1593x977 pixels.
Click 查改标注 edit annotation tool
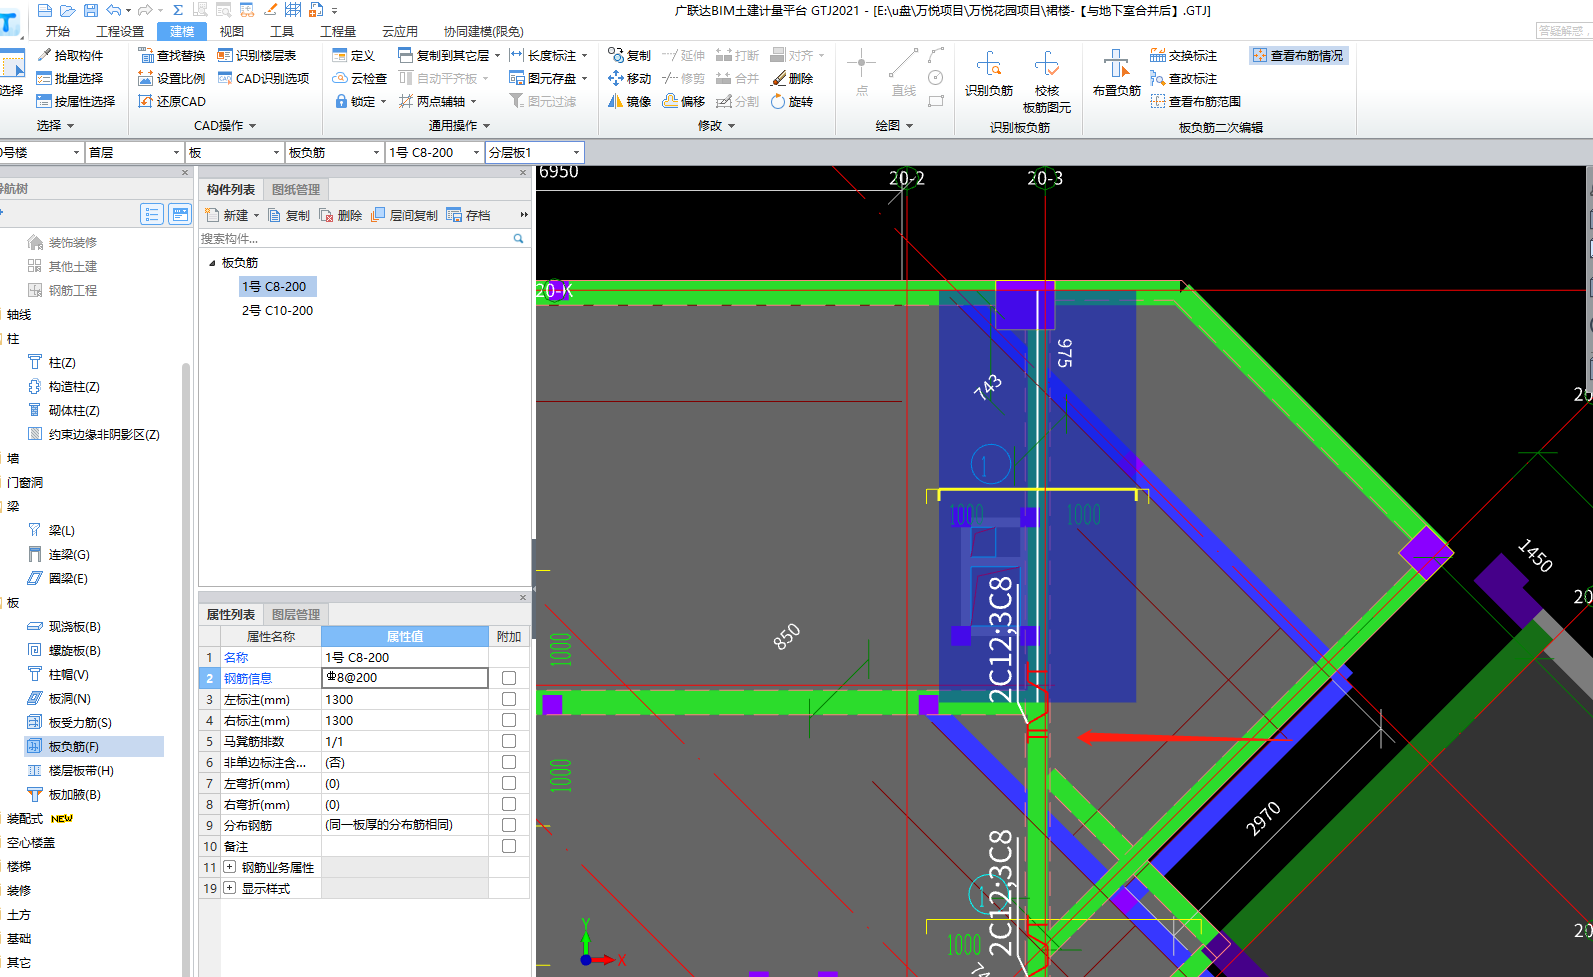click(1184, 78)
